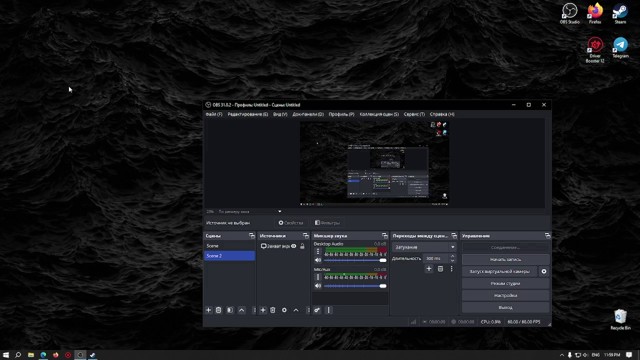Show hidden system tray icons chevron
640x360 pixels.
562,355
